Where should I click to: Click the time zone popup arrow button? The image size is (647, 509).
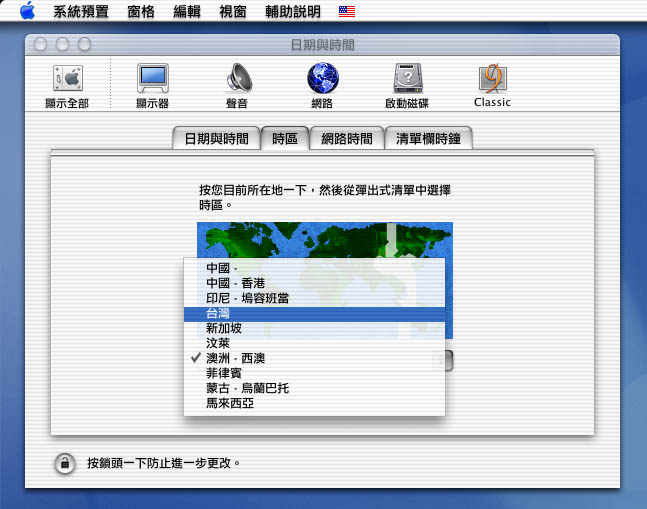(x=449, y=360)
